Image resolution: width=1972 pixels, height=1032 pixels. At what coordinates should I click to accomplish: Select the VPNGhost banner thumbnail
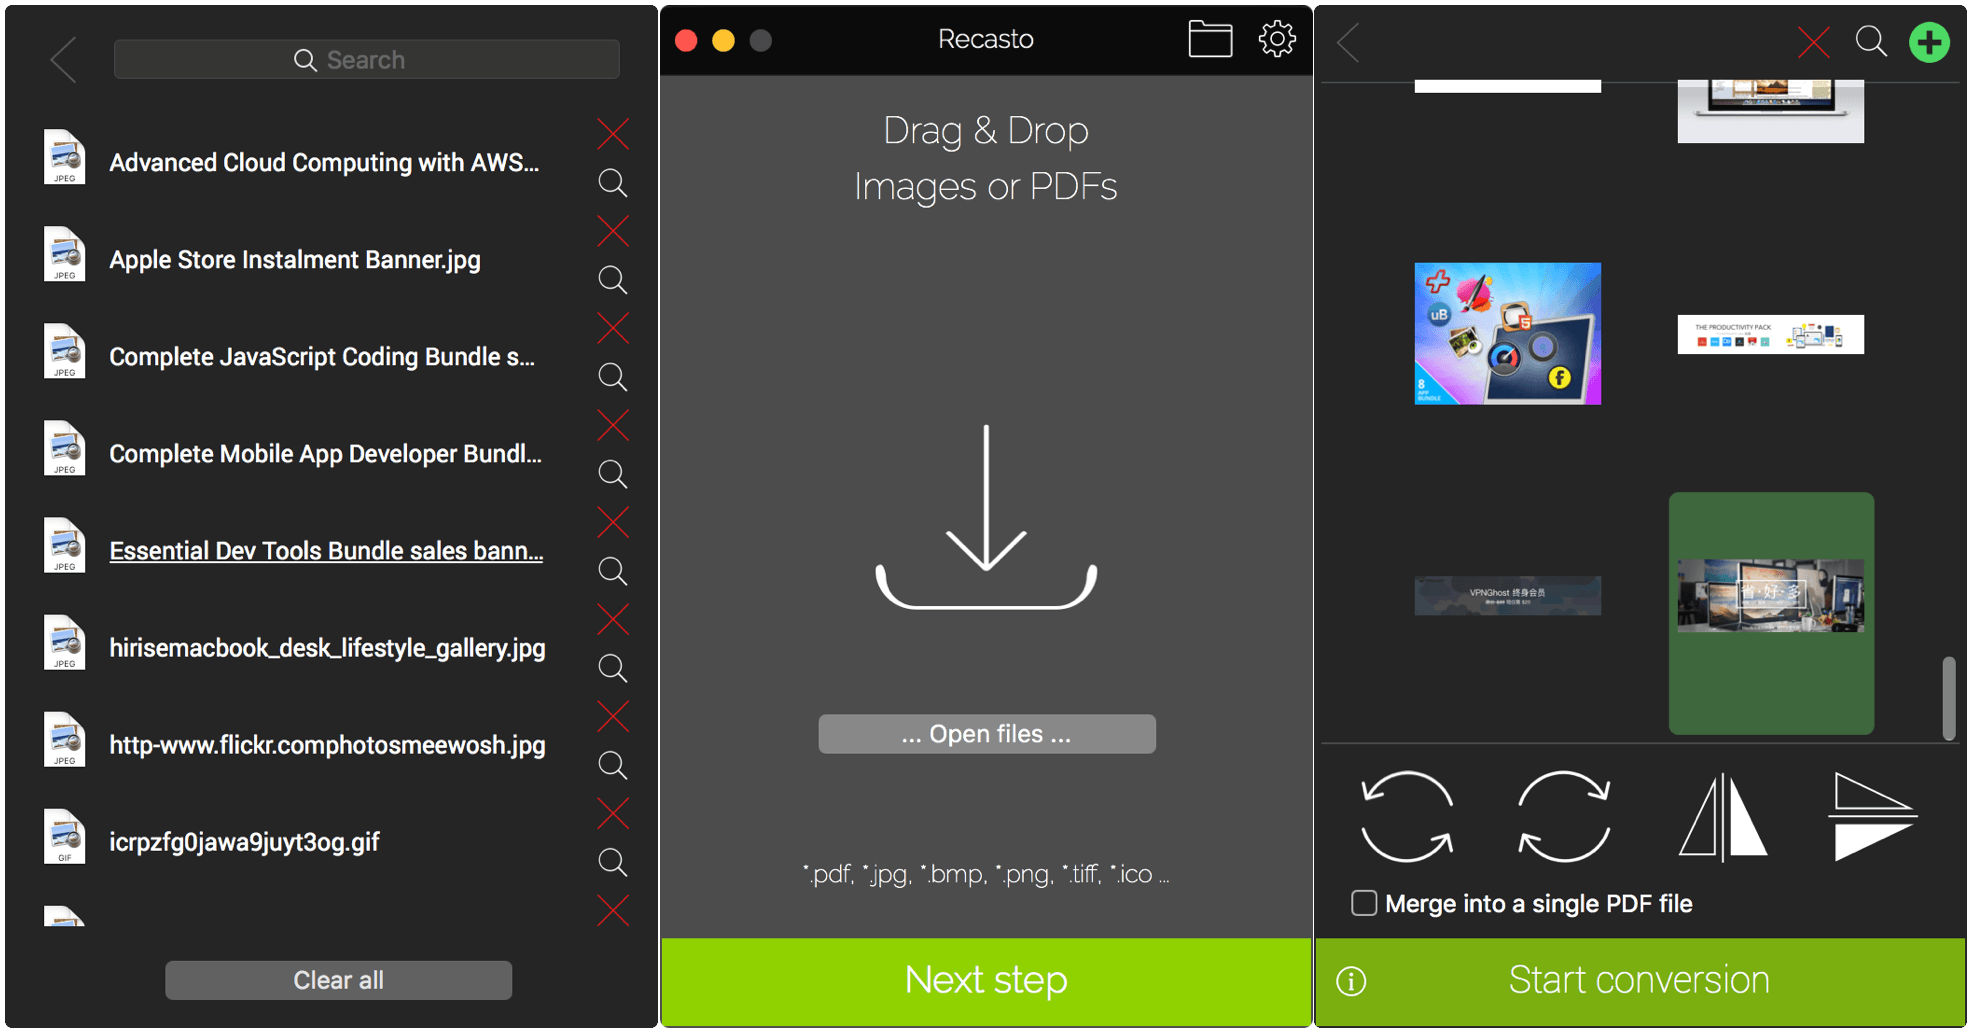(x=1507, y=595)
